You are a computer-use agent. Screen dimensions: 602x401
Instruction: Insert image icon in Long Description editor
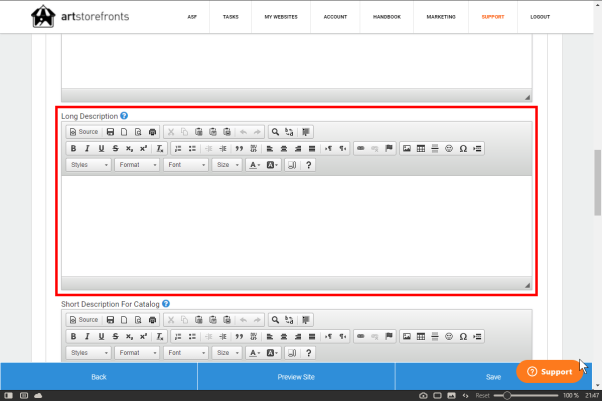(406, 148)
